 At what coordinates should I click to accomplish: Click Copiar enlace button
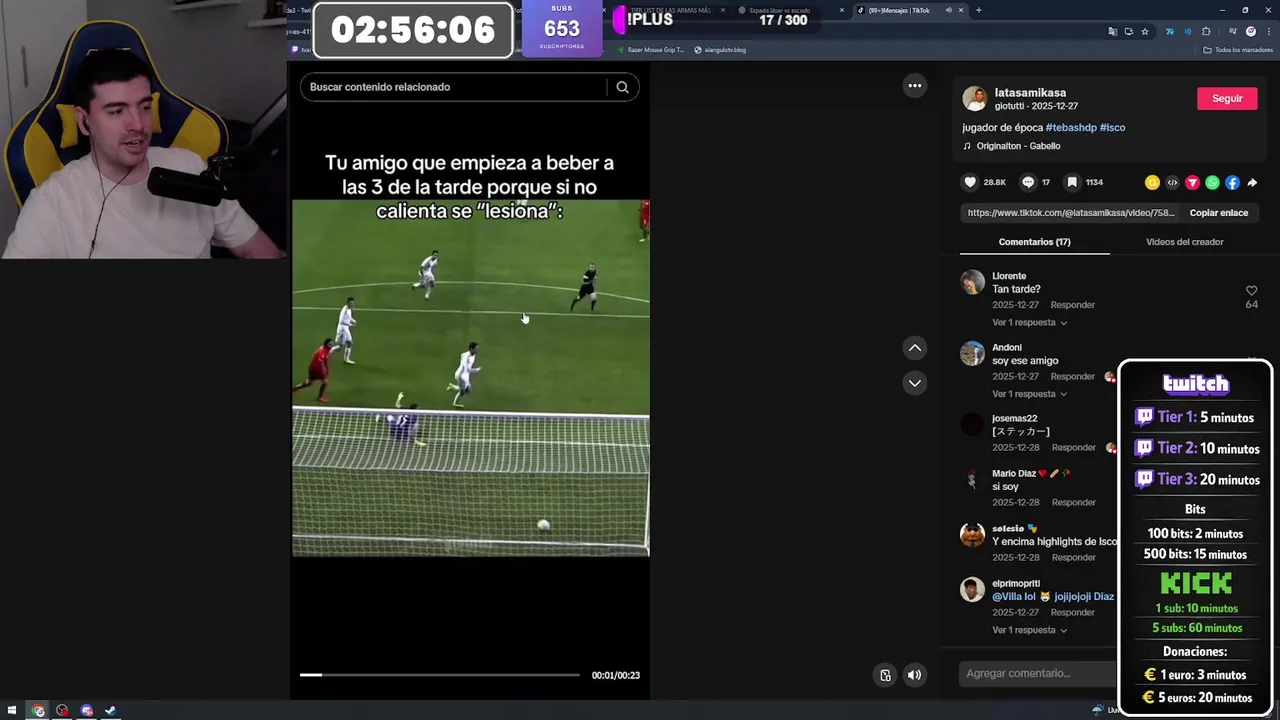(x=1218, y=213)
